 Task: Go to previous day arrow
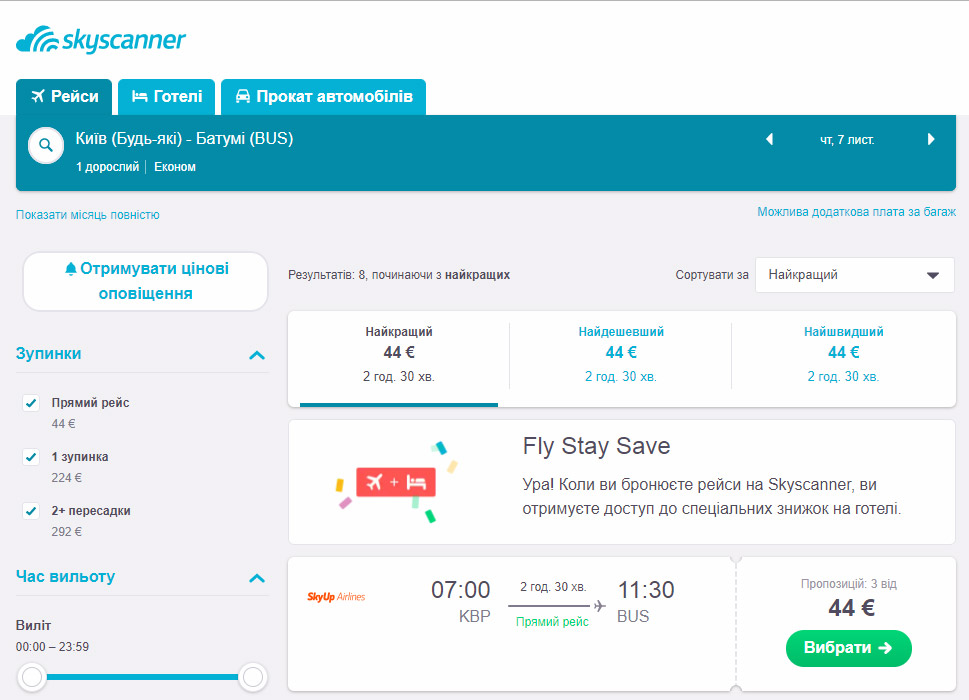coord(769,140)
